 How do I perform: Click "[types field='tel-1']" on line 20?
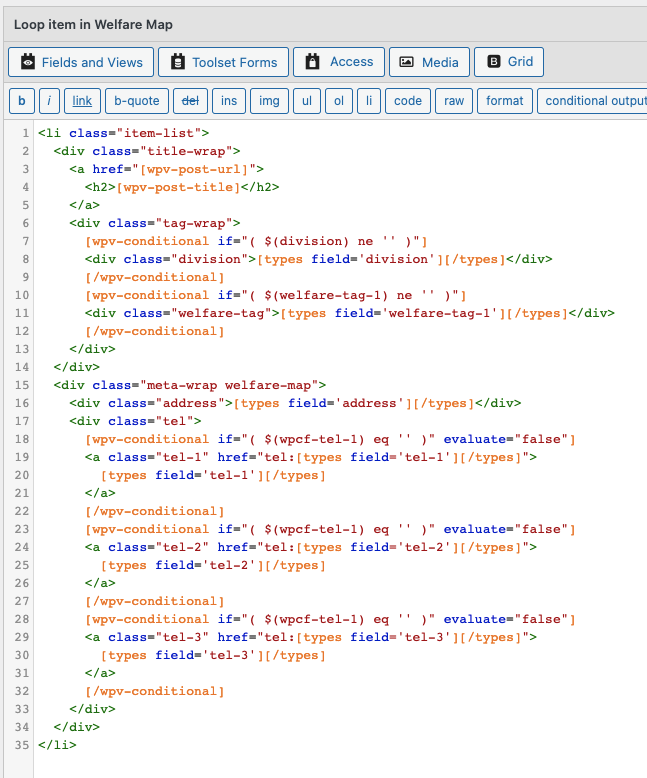click(182, 475)
